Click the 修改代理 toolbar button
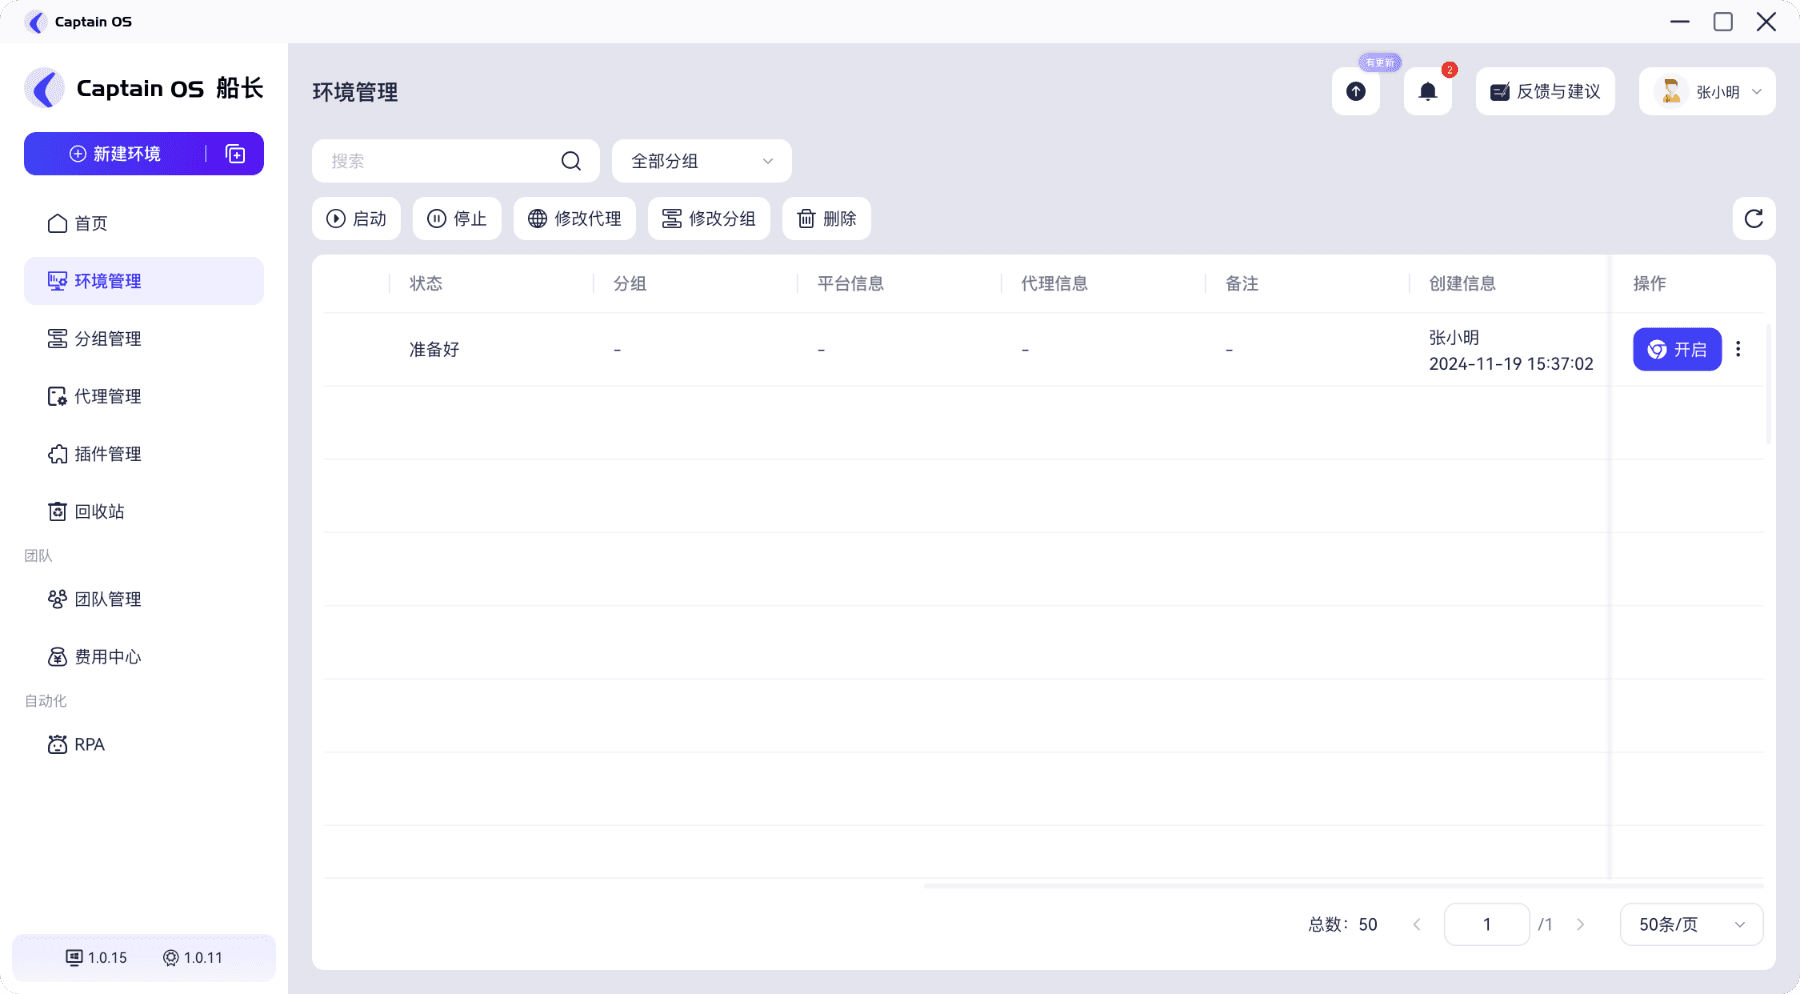 [x=574, y=219]
